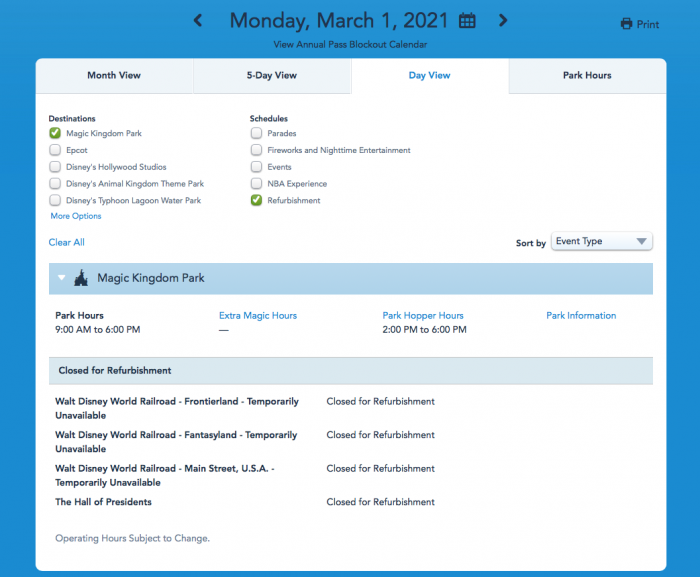
Task: Uncheck the Refurbishment schedule checkbox
Action: click(x=257, y=200)
